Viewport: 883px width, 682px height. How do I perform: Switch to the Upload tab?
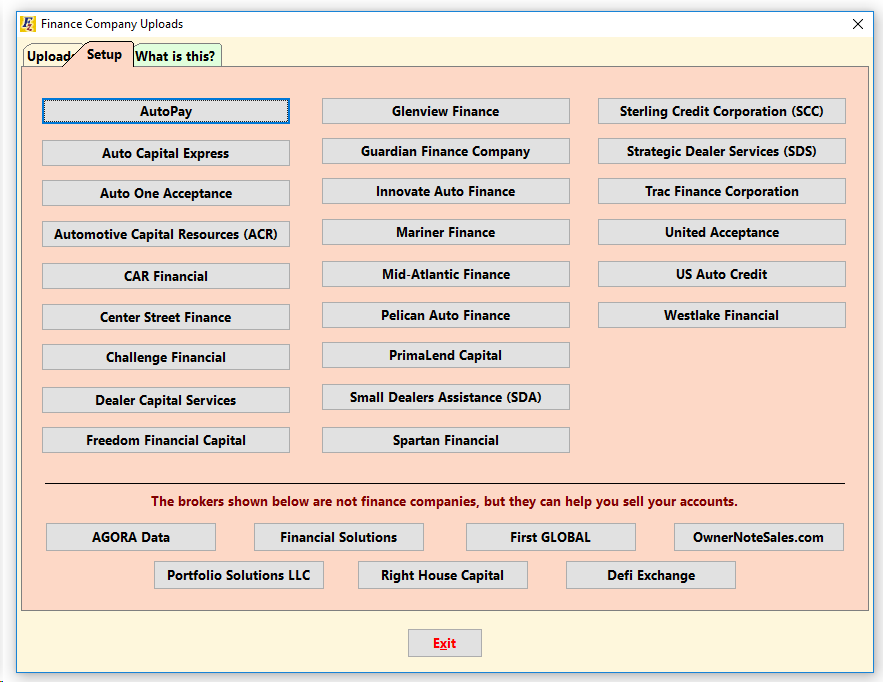[x=48, y=56]
